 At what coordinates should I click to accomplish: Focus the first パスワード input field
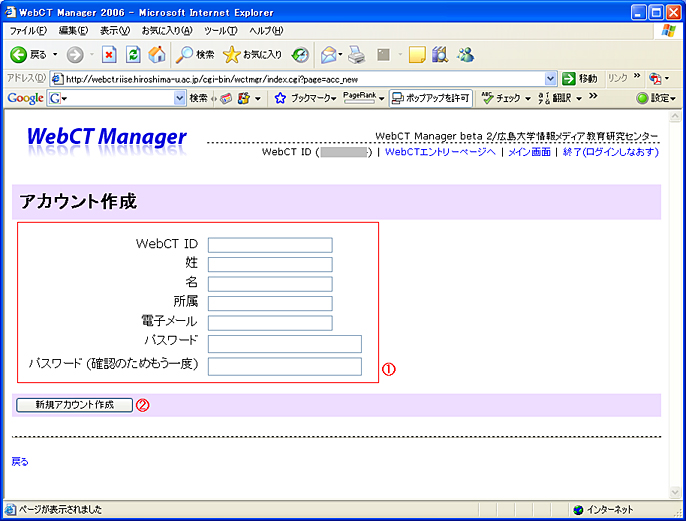285,344
